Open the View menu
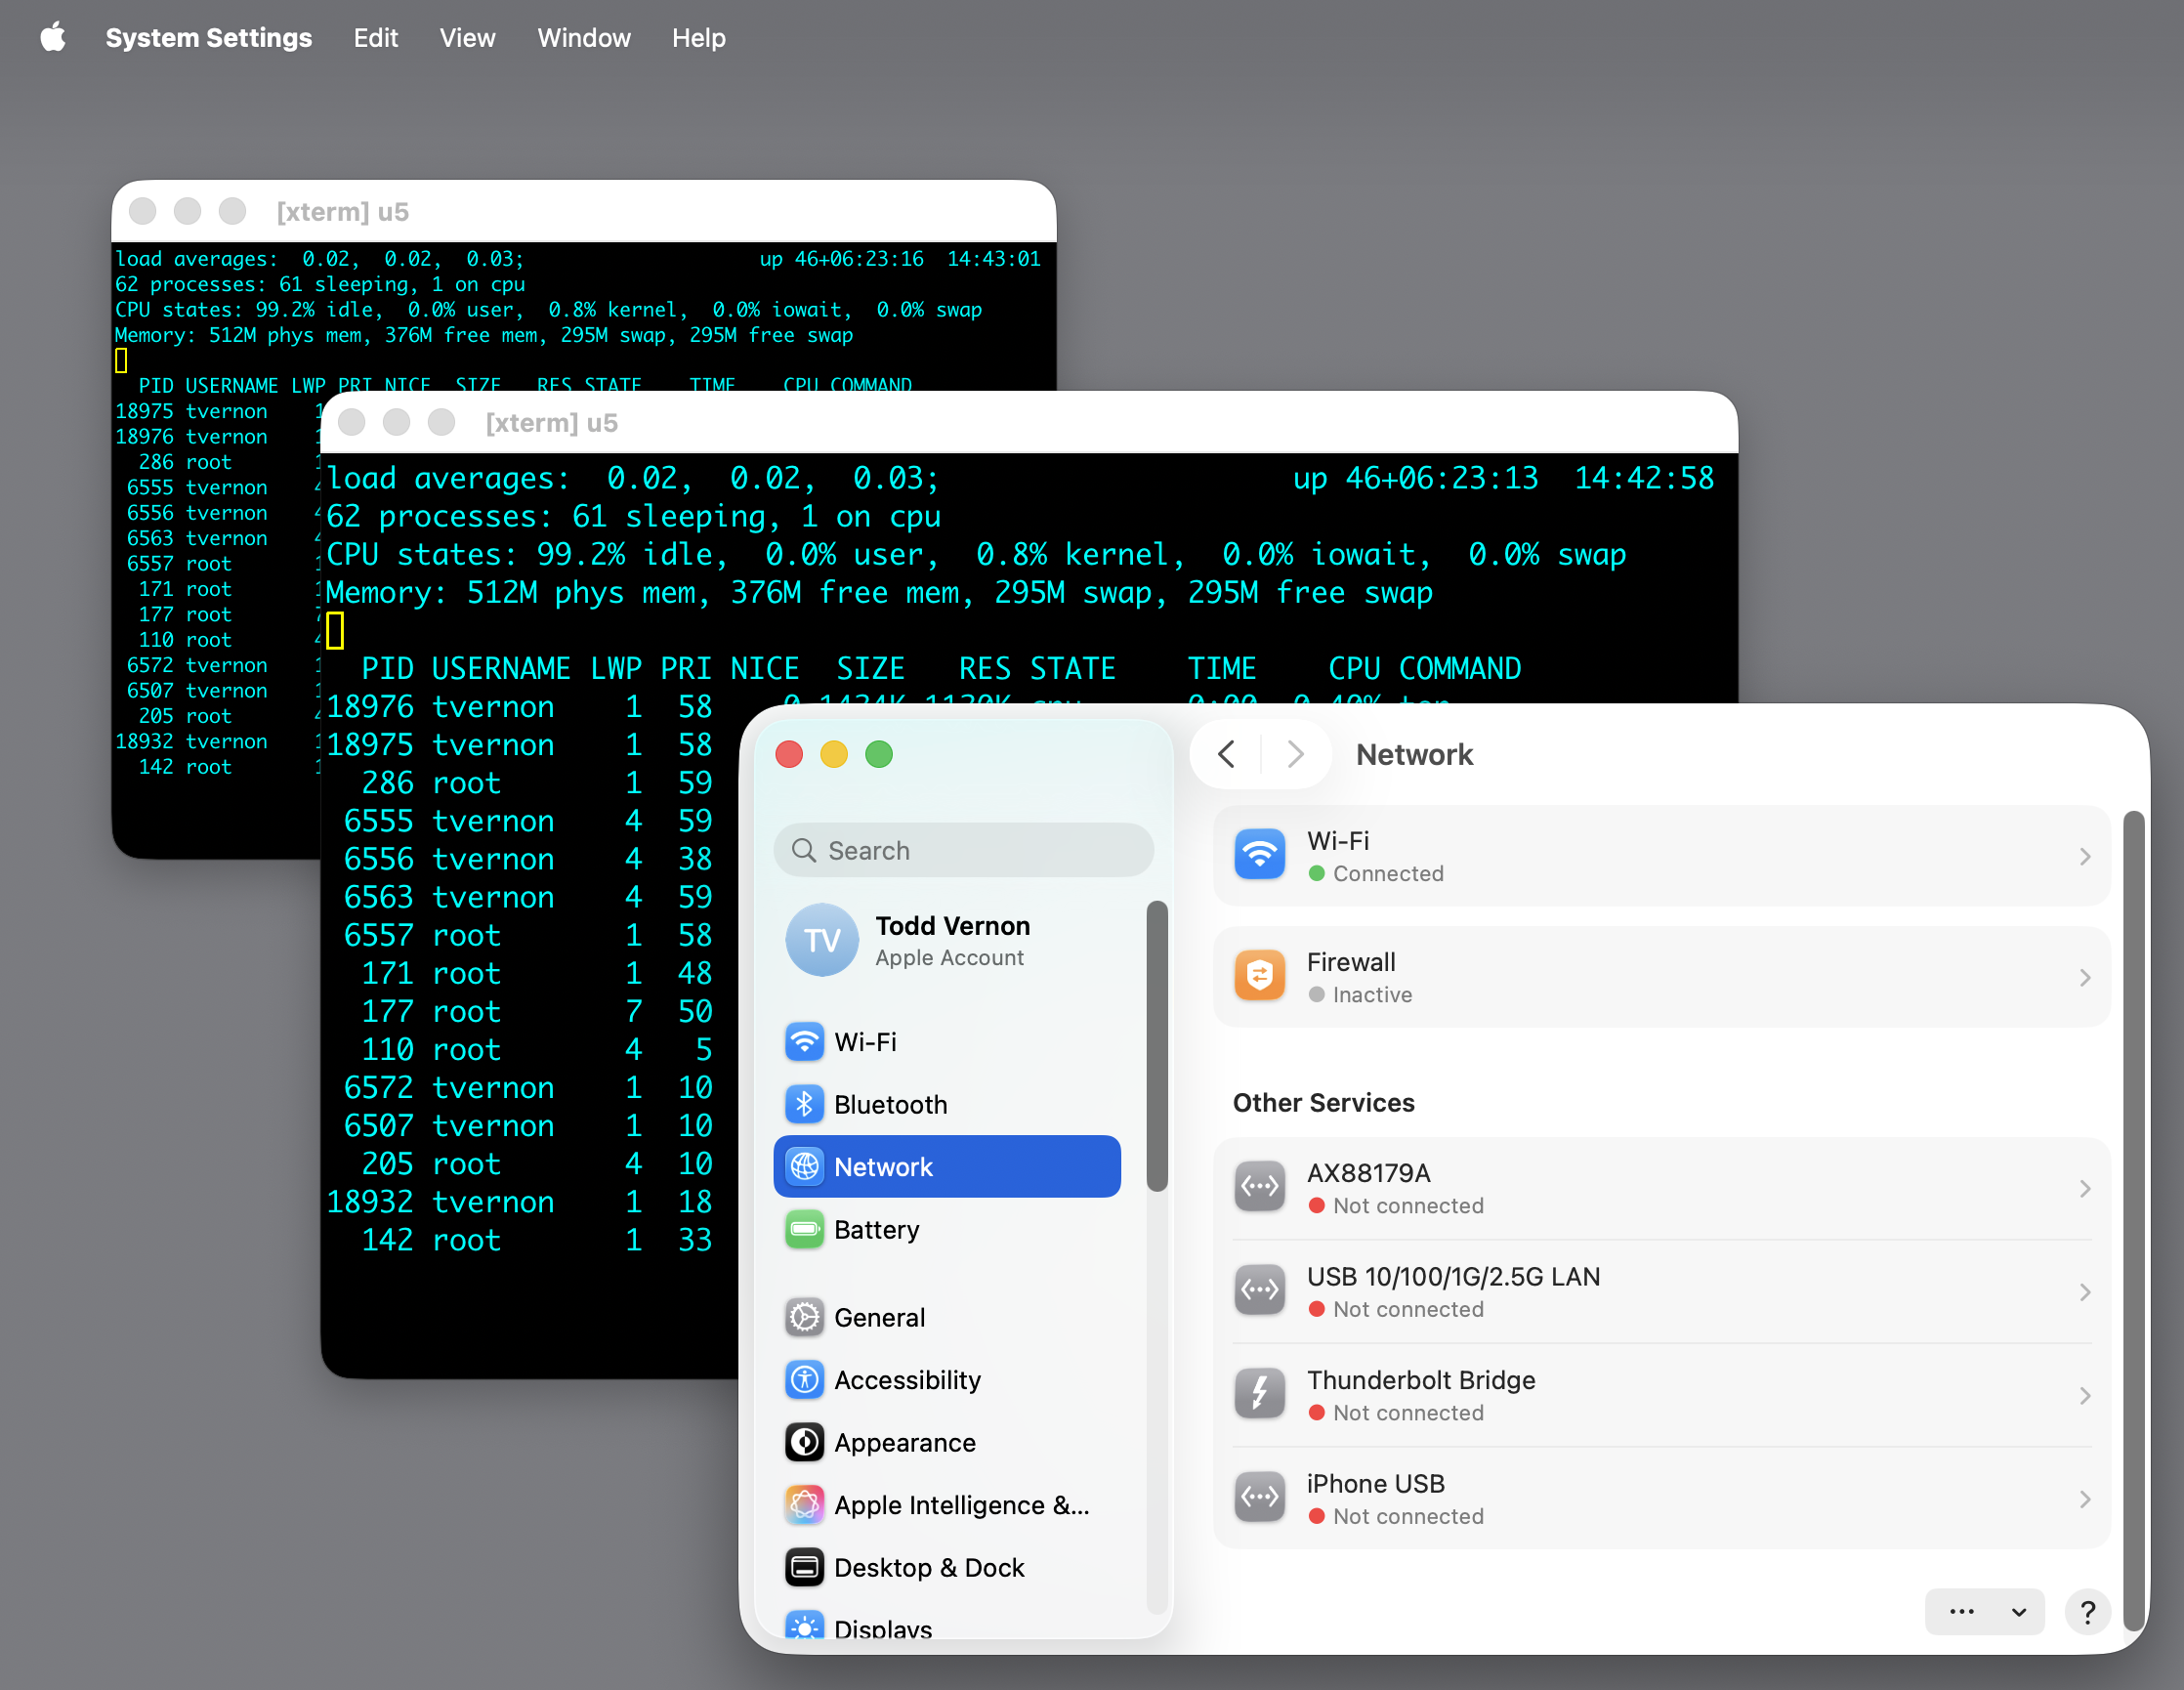Screen dimensions: 2184x1690 467,38
